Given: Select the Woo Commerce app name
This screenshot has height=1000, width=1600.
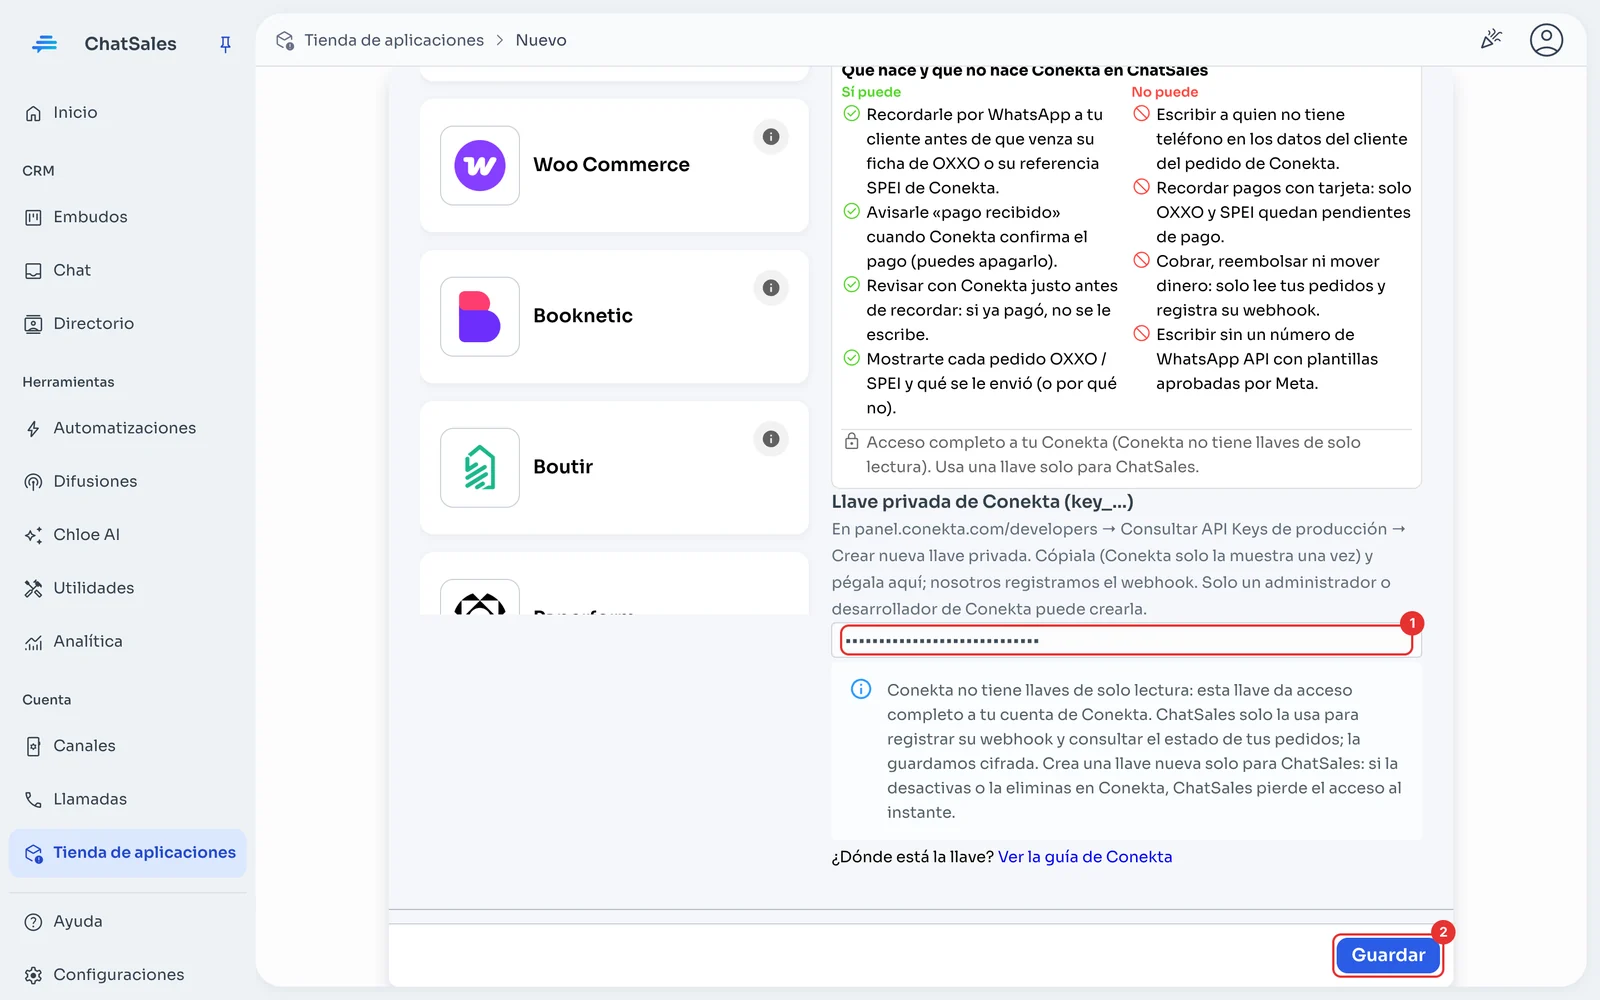Looking at the screenshot, I should pos(611,165).
